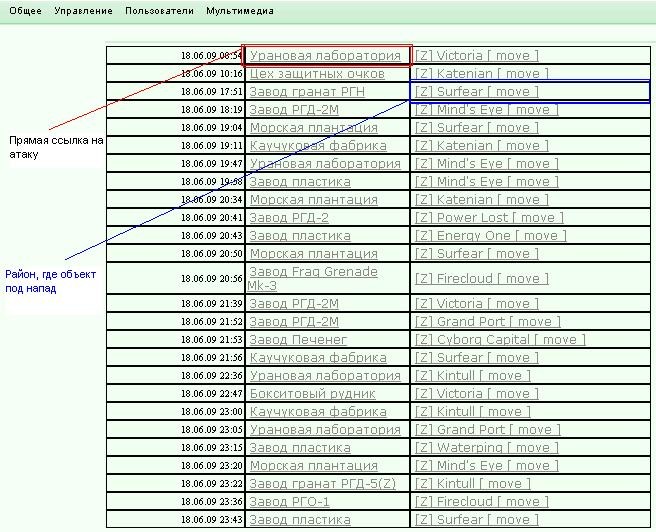Go to [Z] Surfear in 23:43 row
The image size is (656, 532).
coord(477,519)
